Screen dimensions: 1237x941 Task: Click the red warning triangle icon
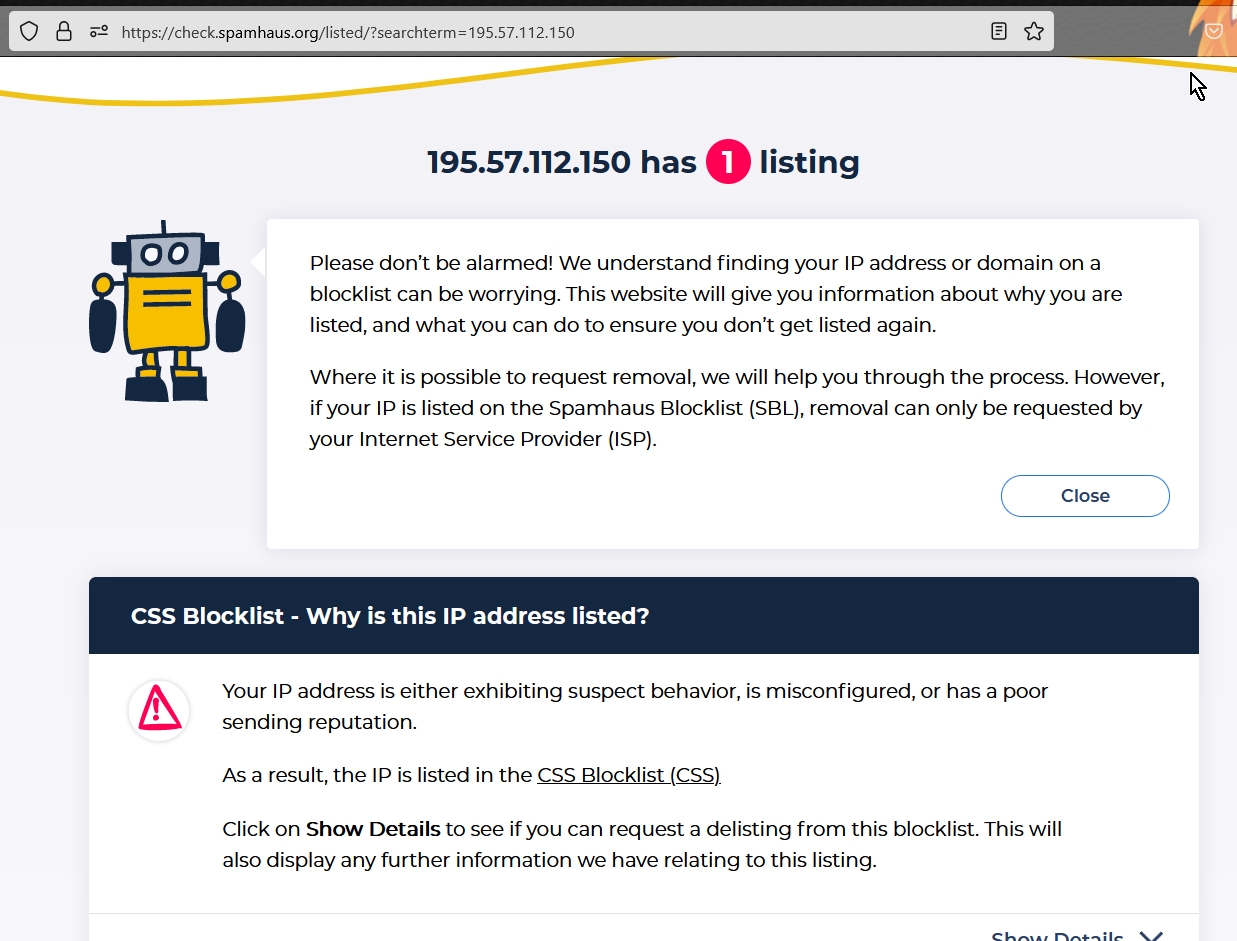pos(159,710)
